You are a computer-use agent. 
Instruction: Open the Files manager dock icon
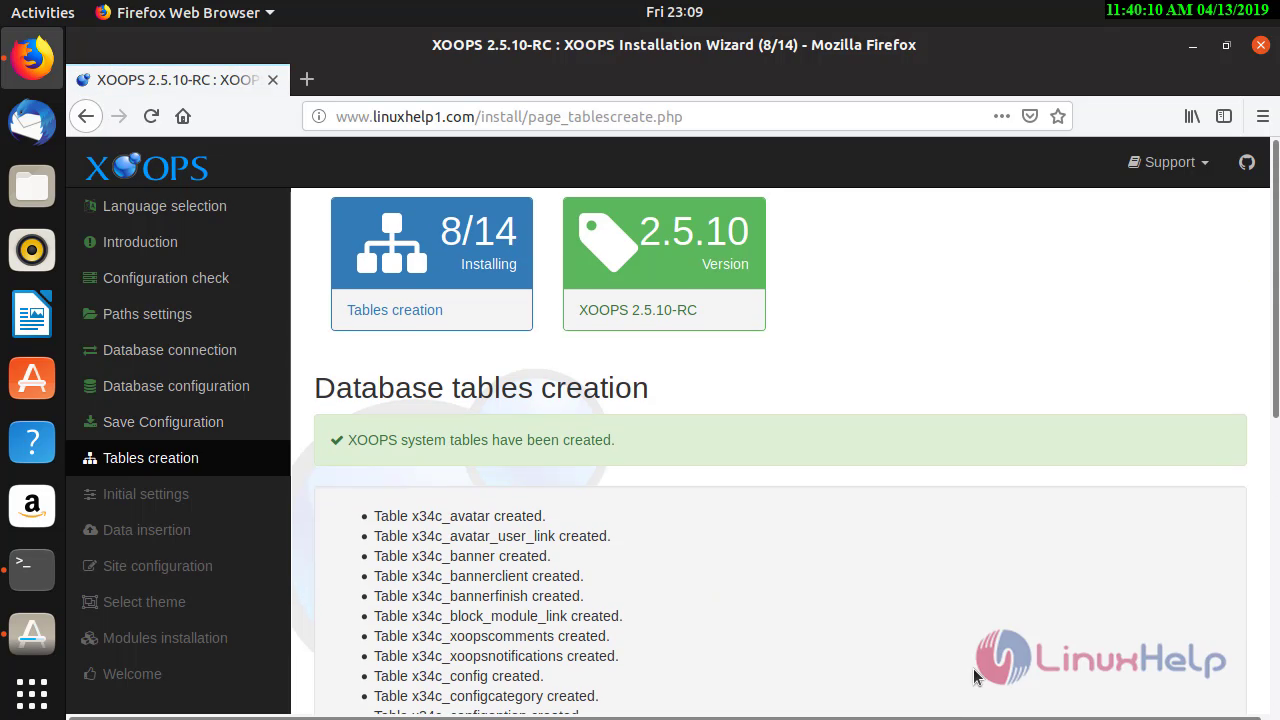[32, 187]
